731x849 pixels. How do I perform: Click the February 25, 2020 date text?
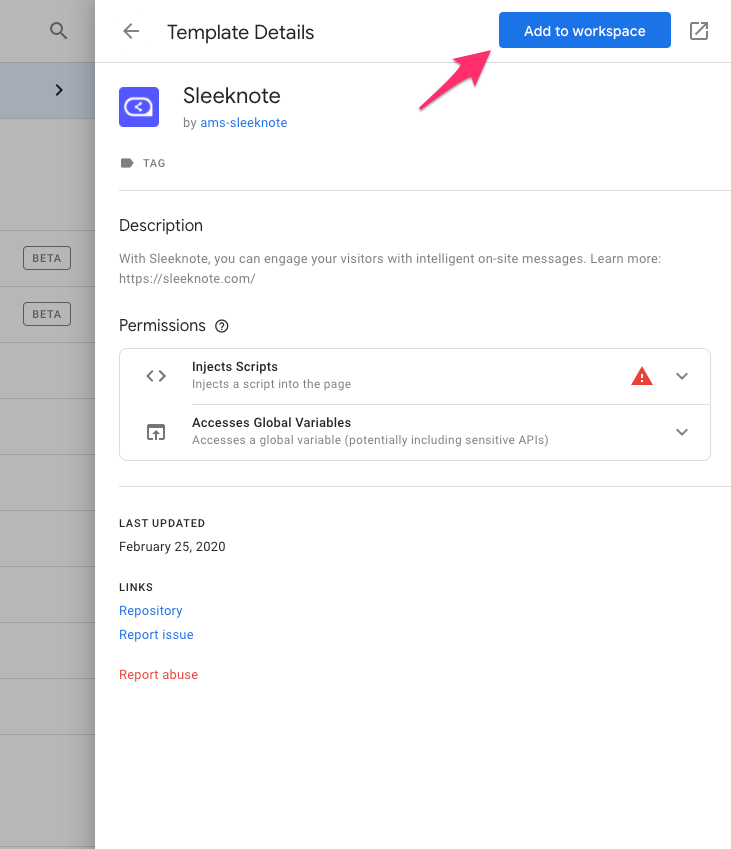coord(172,547)
